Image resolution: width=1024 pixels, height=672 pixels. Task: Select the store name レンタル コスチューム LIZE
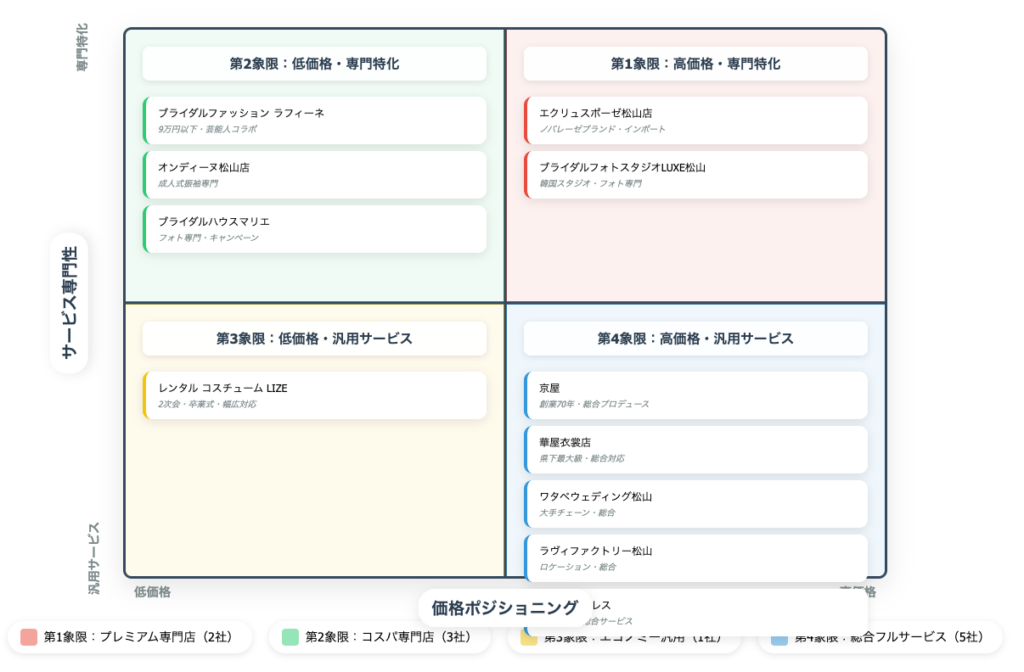(x=223, y=388)
